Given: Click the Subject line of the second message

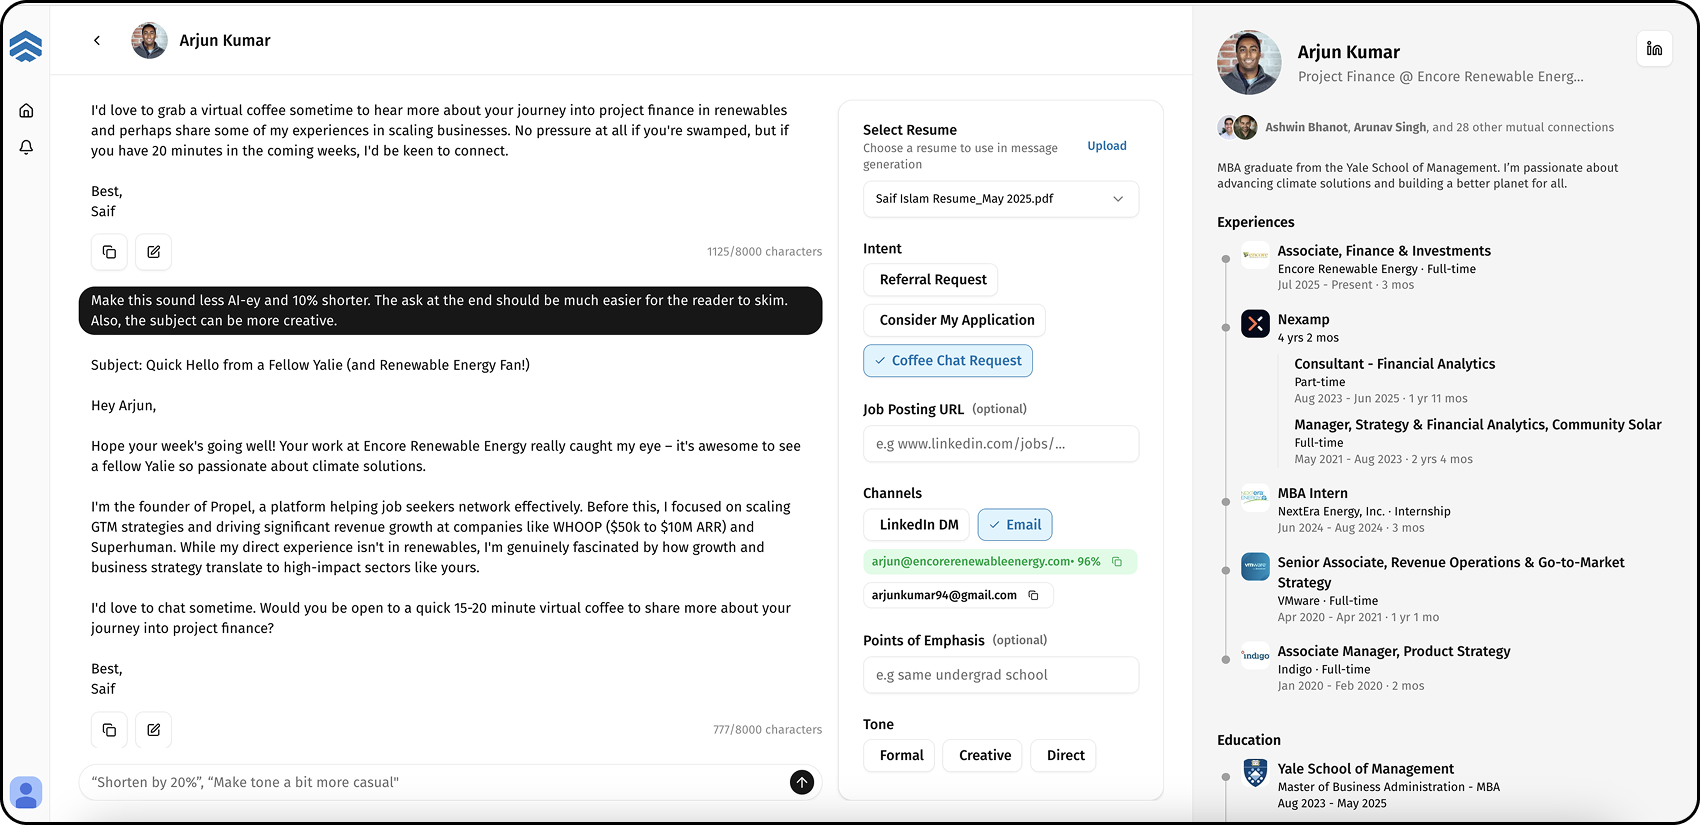Looking at the screenshot, I should 310,365.
